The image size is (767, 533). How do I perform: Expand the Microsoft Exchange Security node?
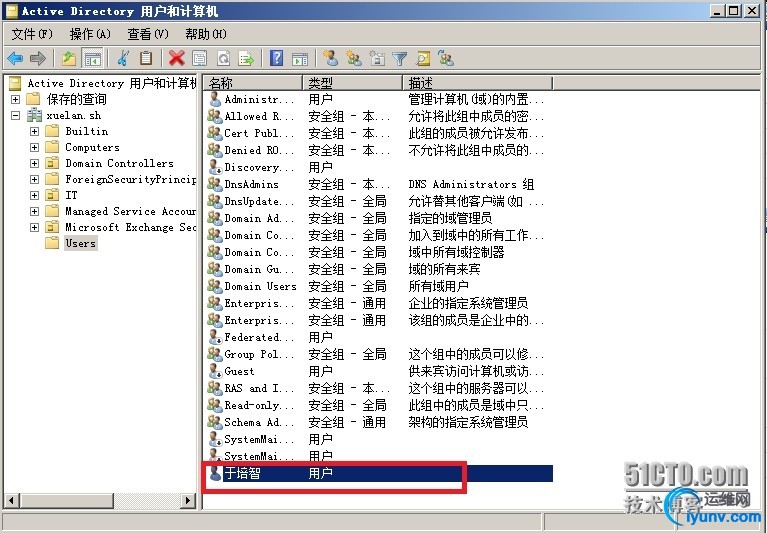tap(34, 227)
